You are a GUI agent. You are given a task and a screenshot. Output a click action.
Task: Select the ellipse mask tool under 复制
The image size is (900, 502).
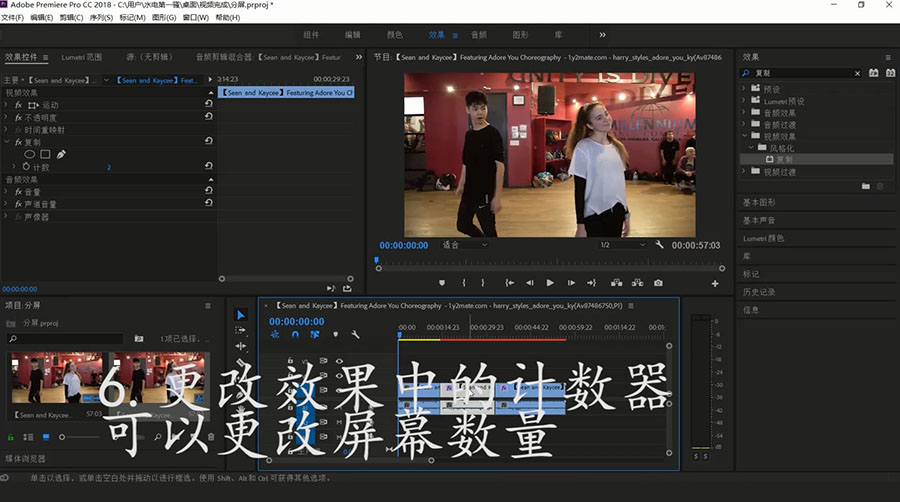click(x=29, y=154)
